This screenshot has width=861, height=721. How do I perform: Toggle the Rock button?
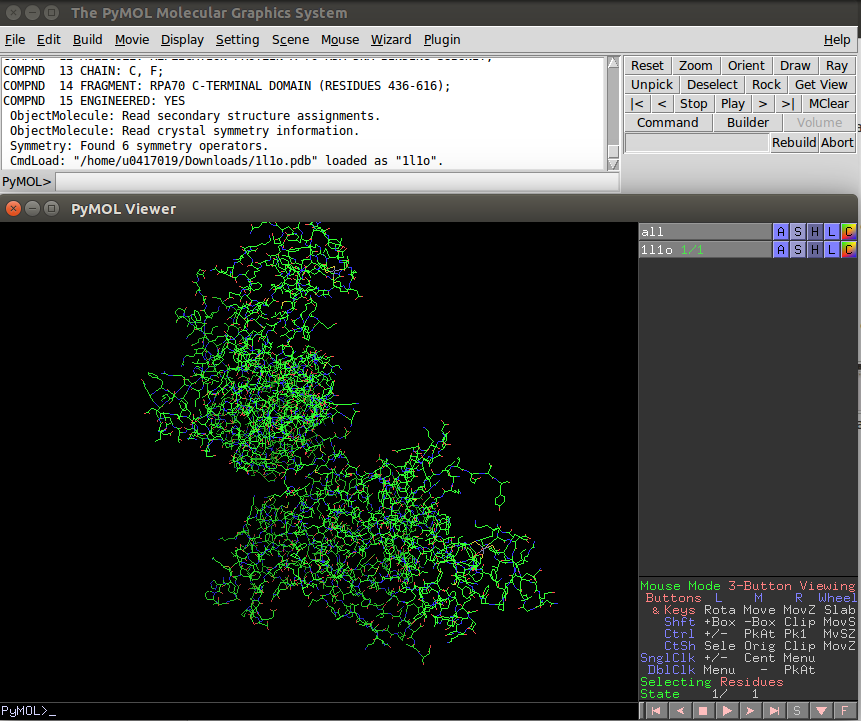click(x=766, y=85)
